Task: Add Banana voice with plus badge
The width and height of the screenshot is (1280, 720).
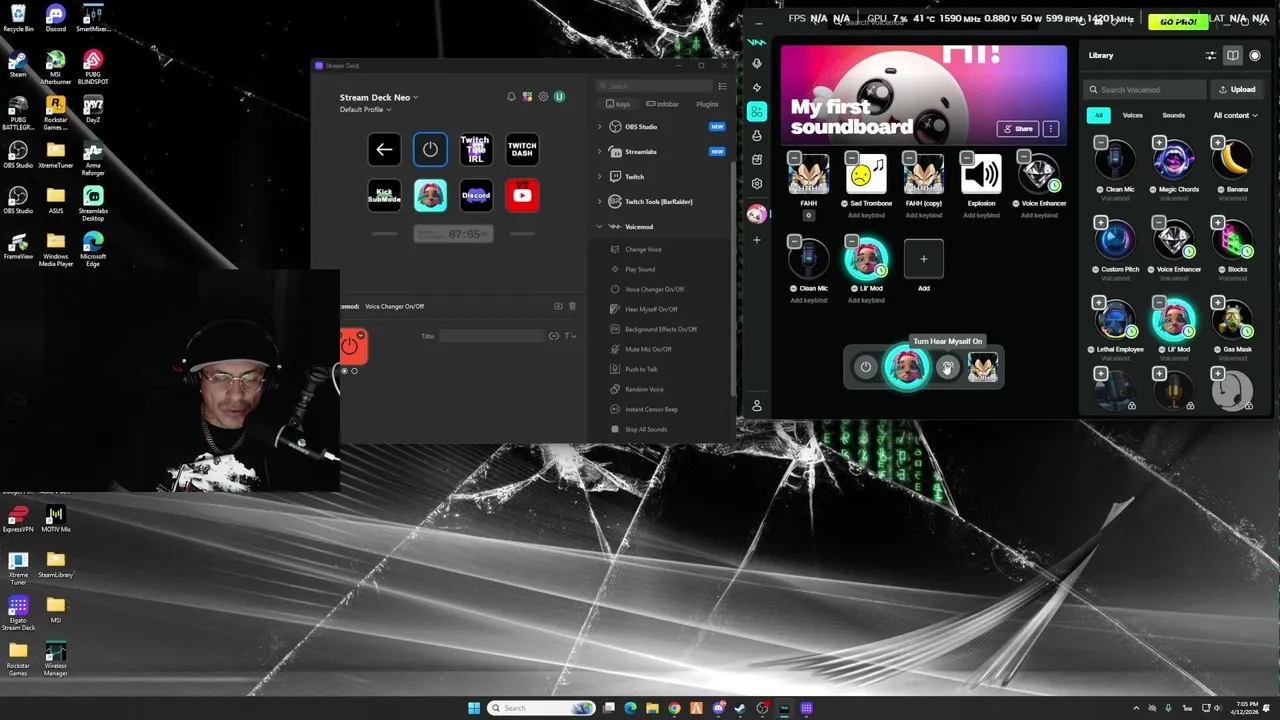Action: click(x=1218, y=143)
